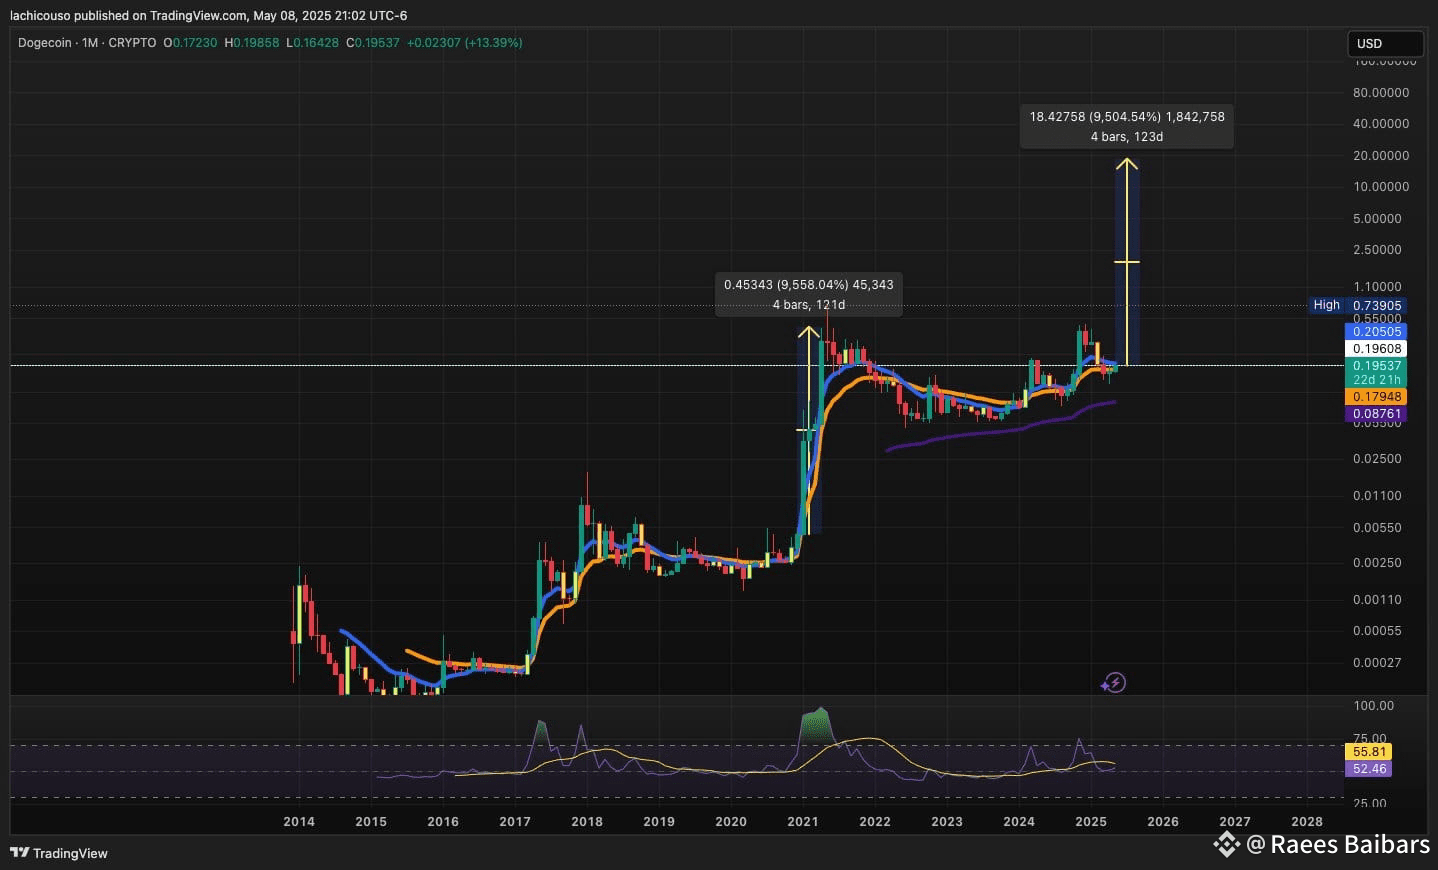This screenshot has height=870, width=1438.
Task: Click the 2023 label on the time axis
Action: coord(947,822)
